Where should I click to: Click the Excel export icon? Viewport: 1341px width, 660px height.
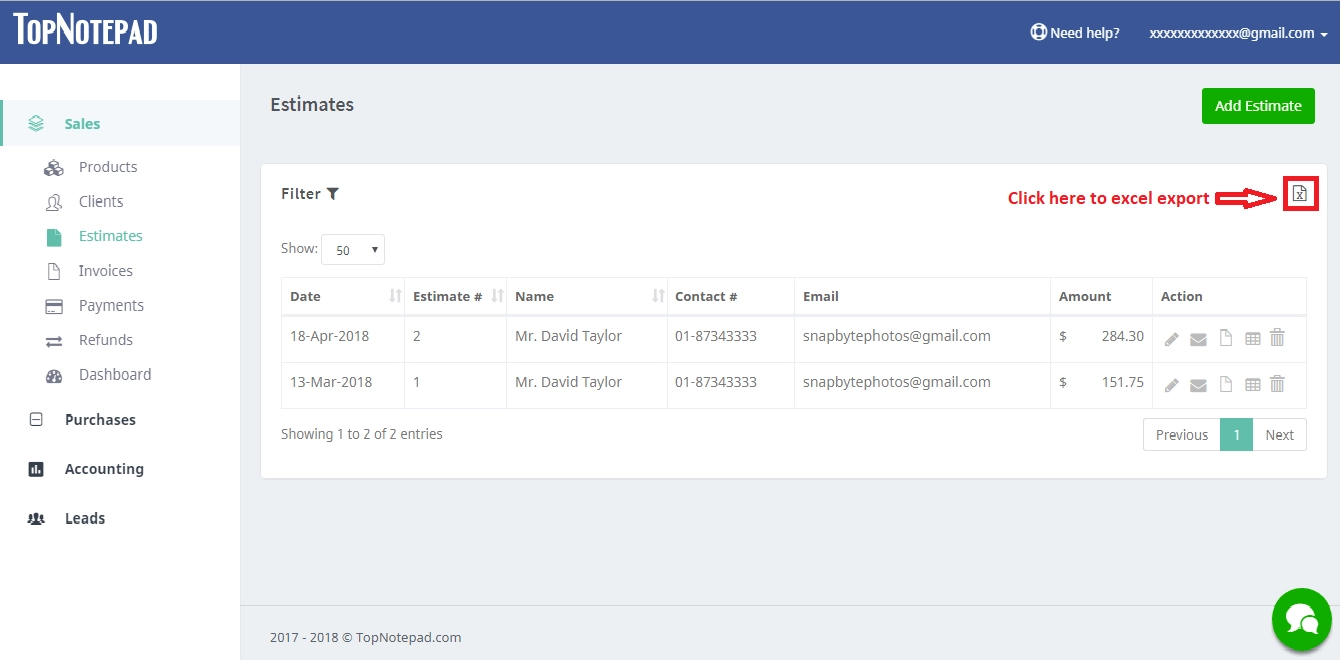[x=1299, y=193]
